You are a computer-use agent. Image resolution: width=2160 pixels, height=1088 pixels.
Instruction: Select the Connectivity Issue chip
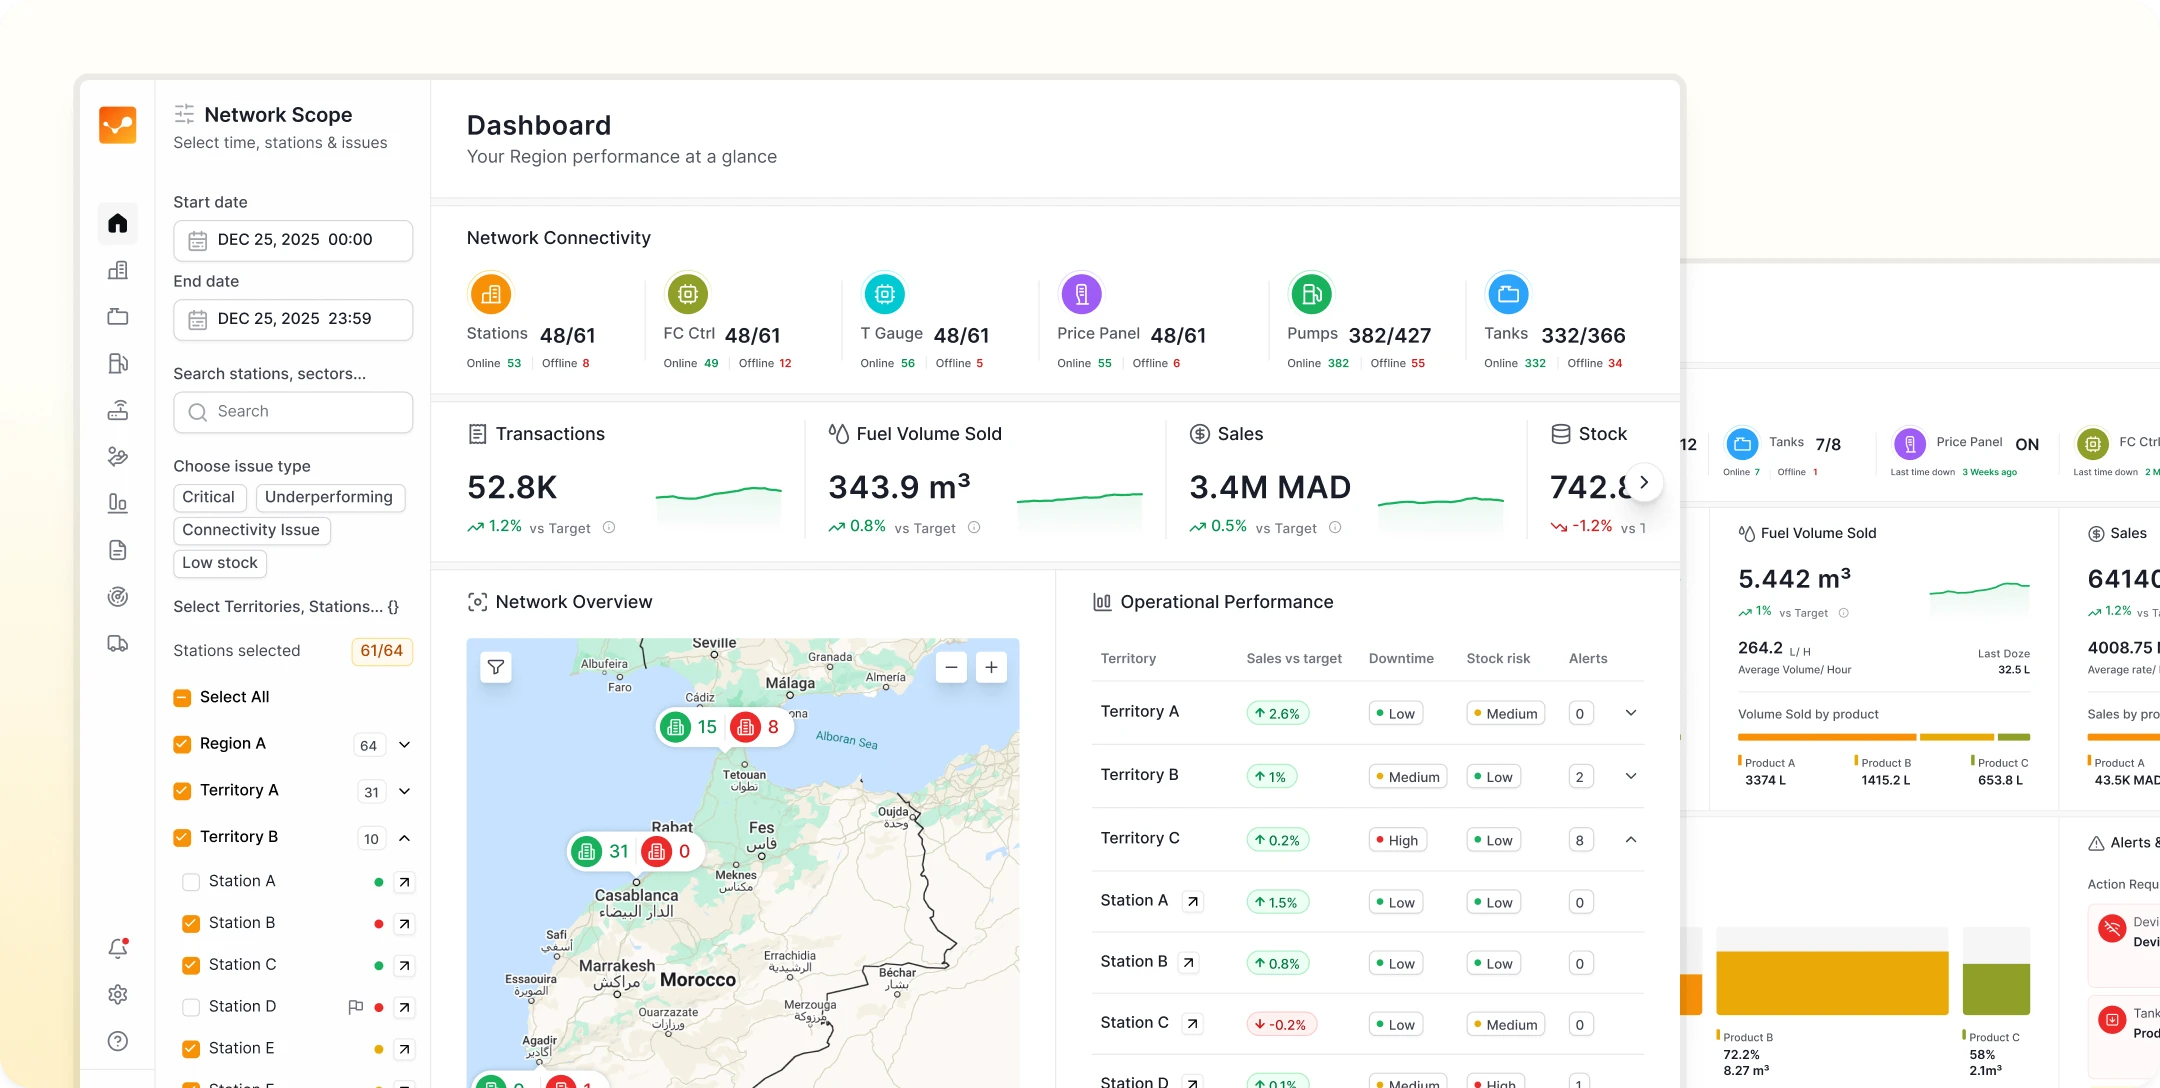(251, 530)
